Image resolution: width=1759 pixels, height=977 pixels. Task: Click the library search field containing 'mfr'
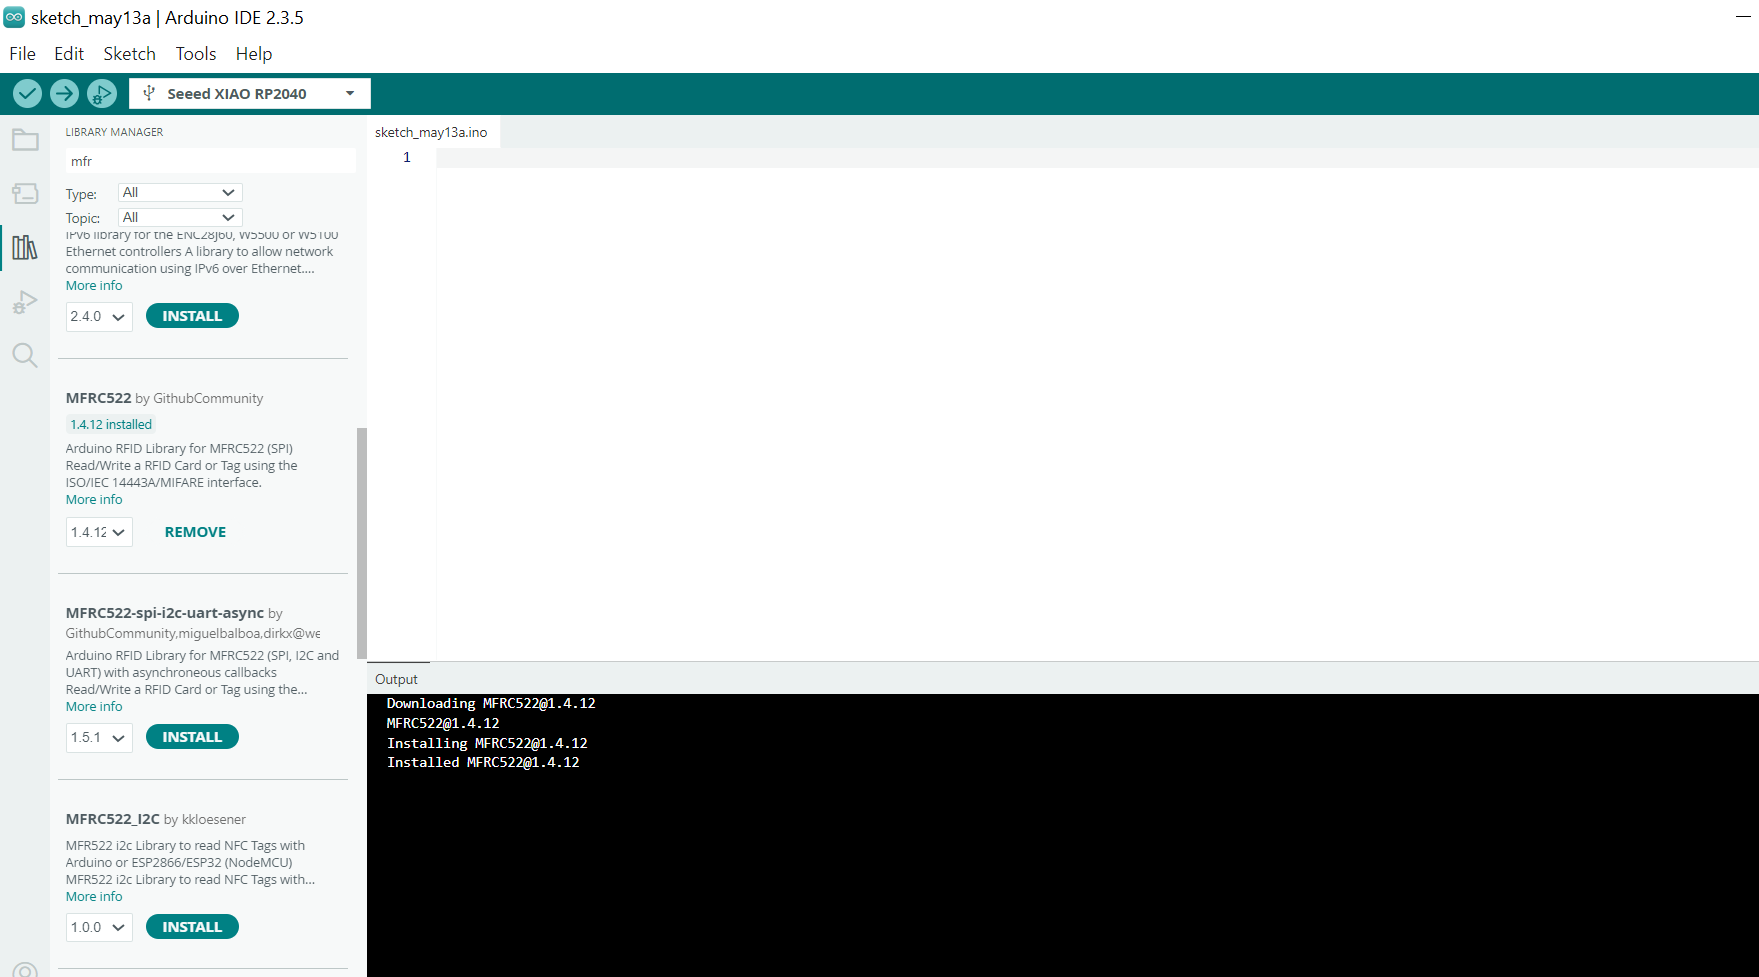point(211,161)
